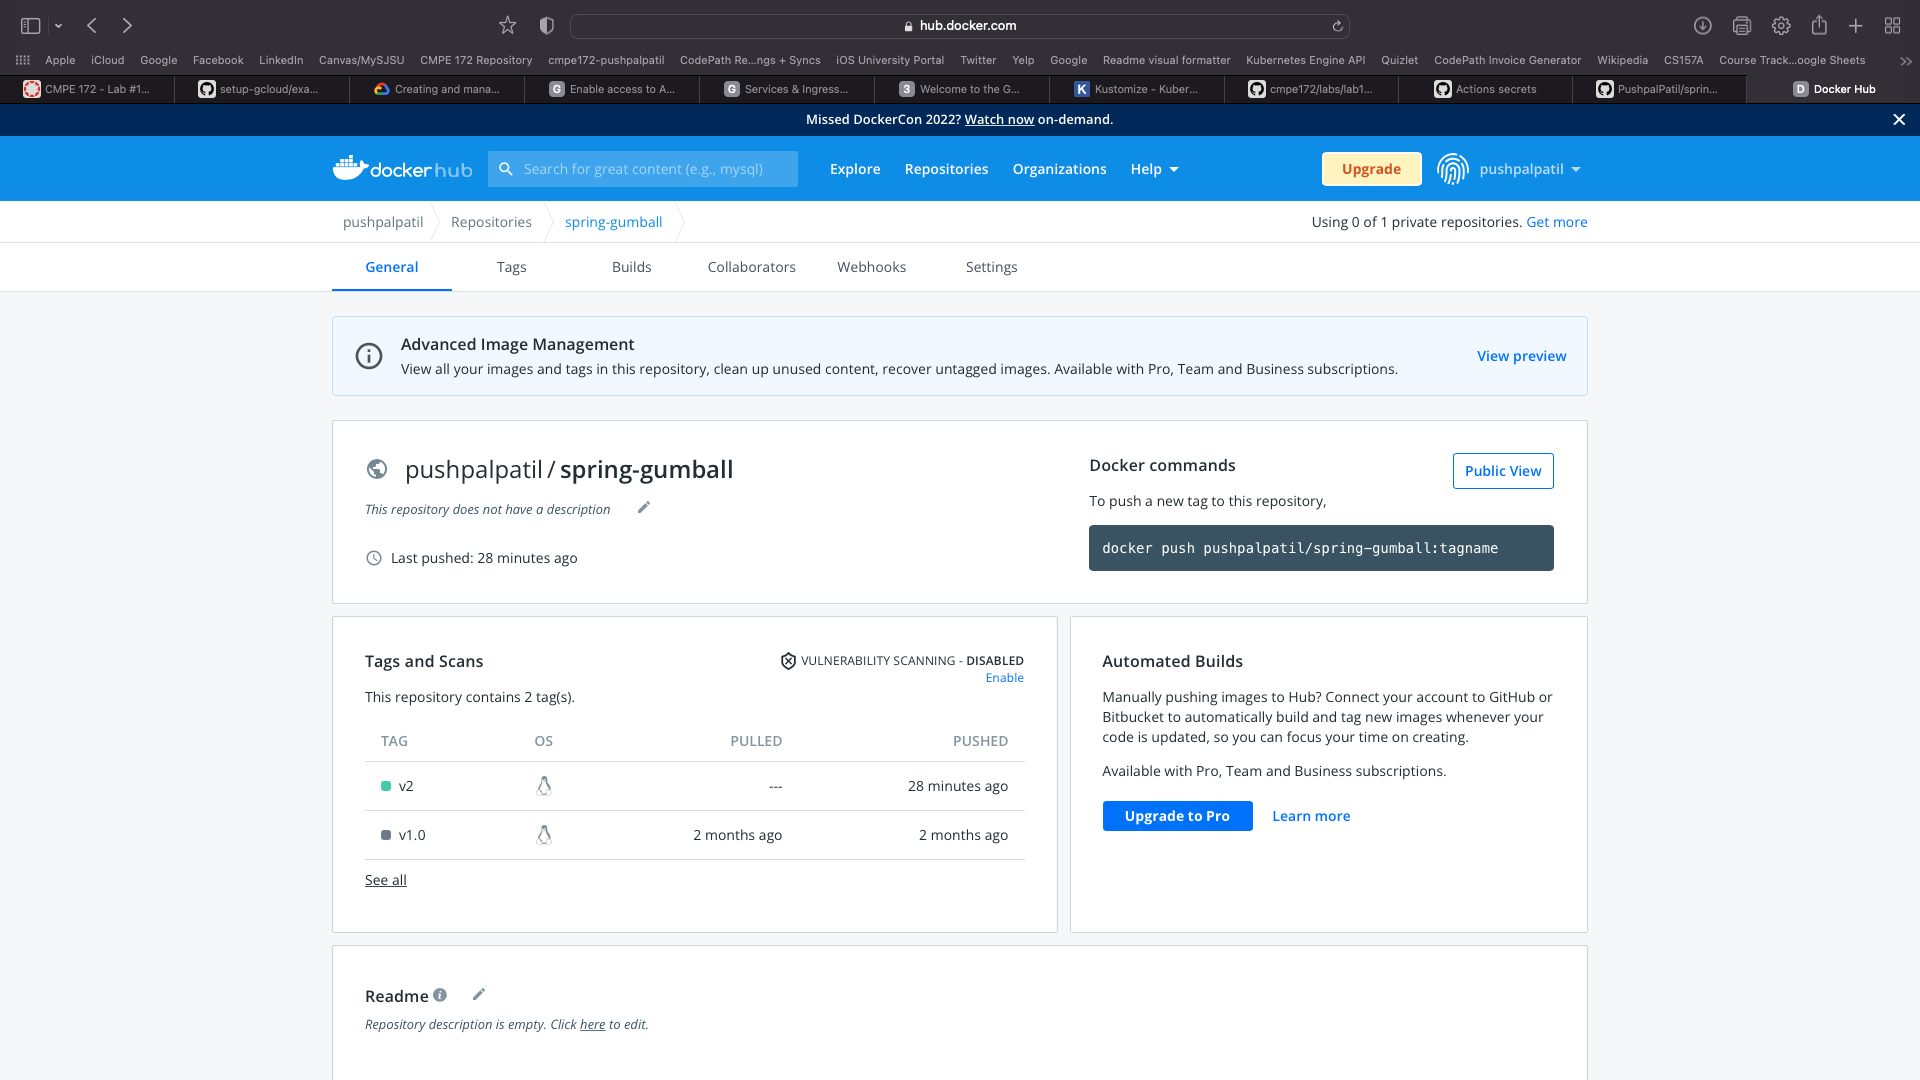This screenshot has width=1920, height=1080.
Task: Open the Safari downloads icon
Action: click(1702, 26)
